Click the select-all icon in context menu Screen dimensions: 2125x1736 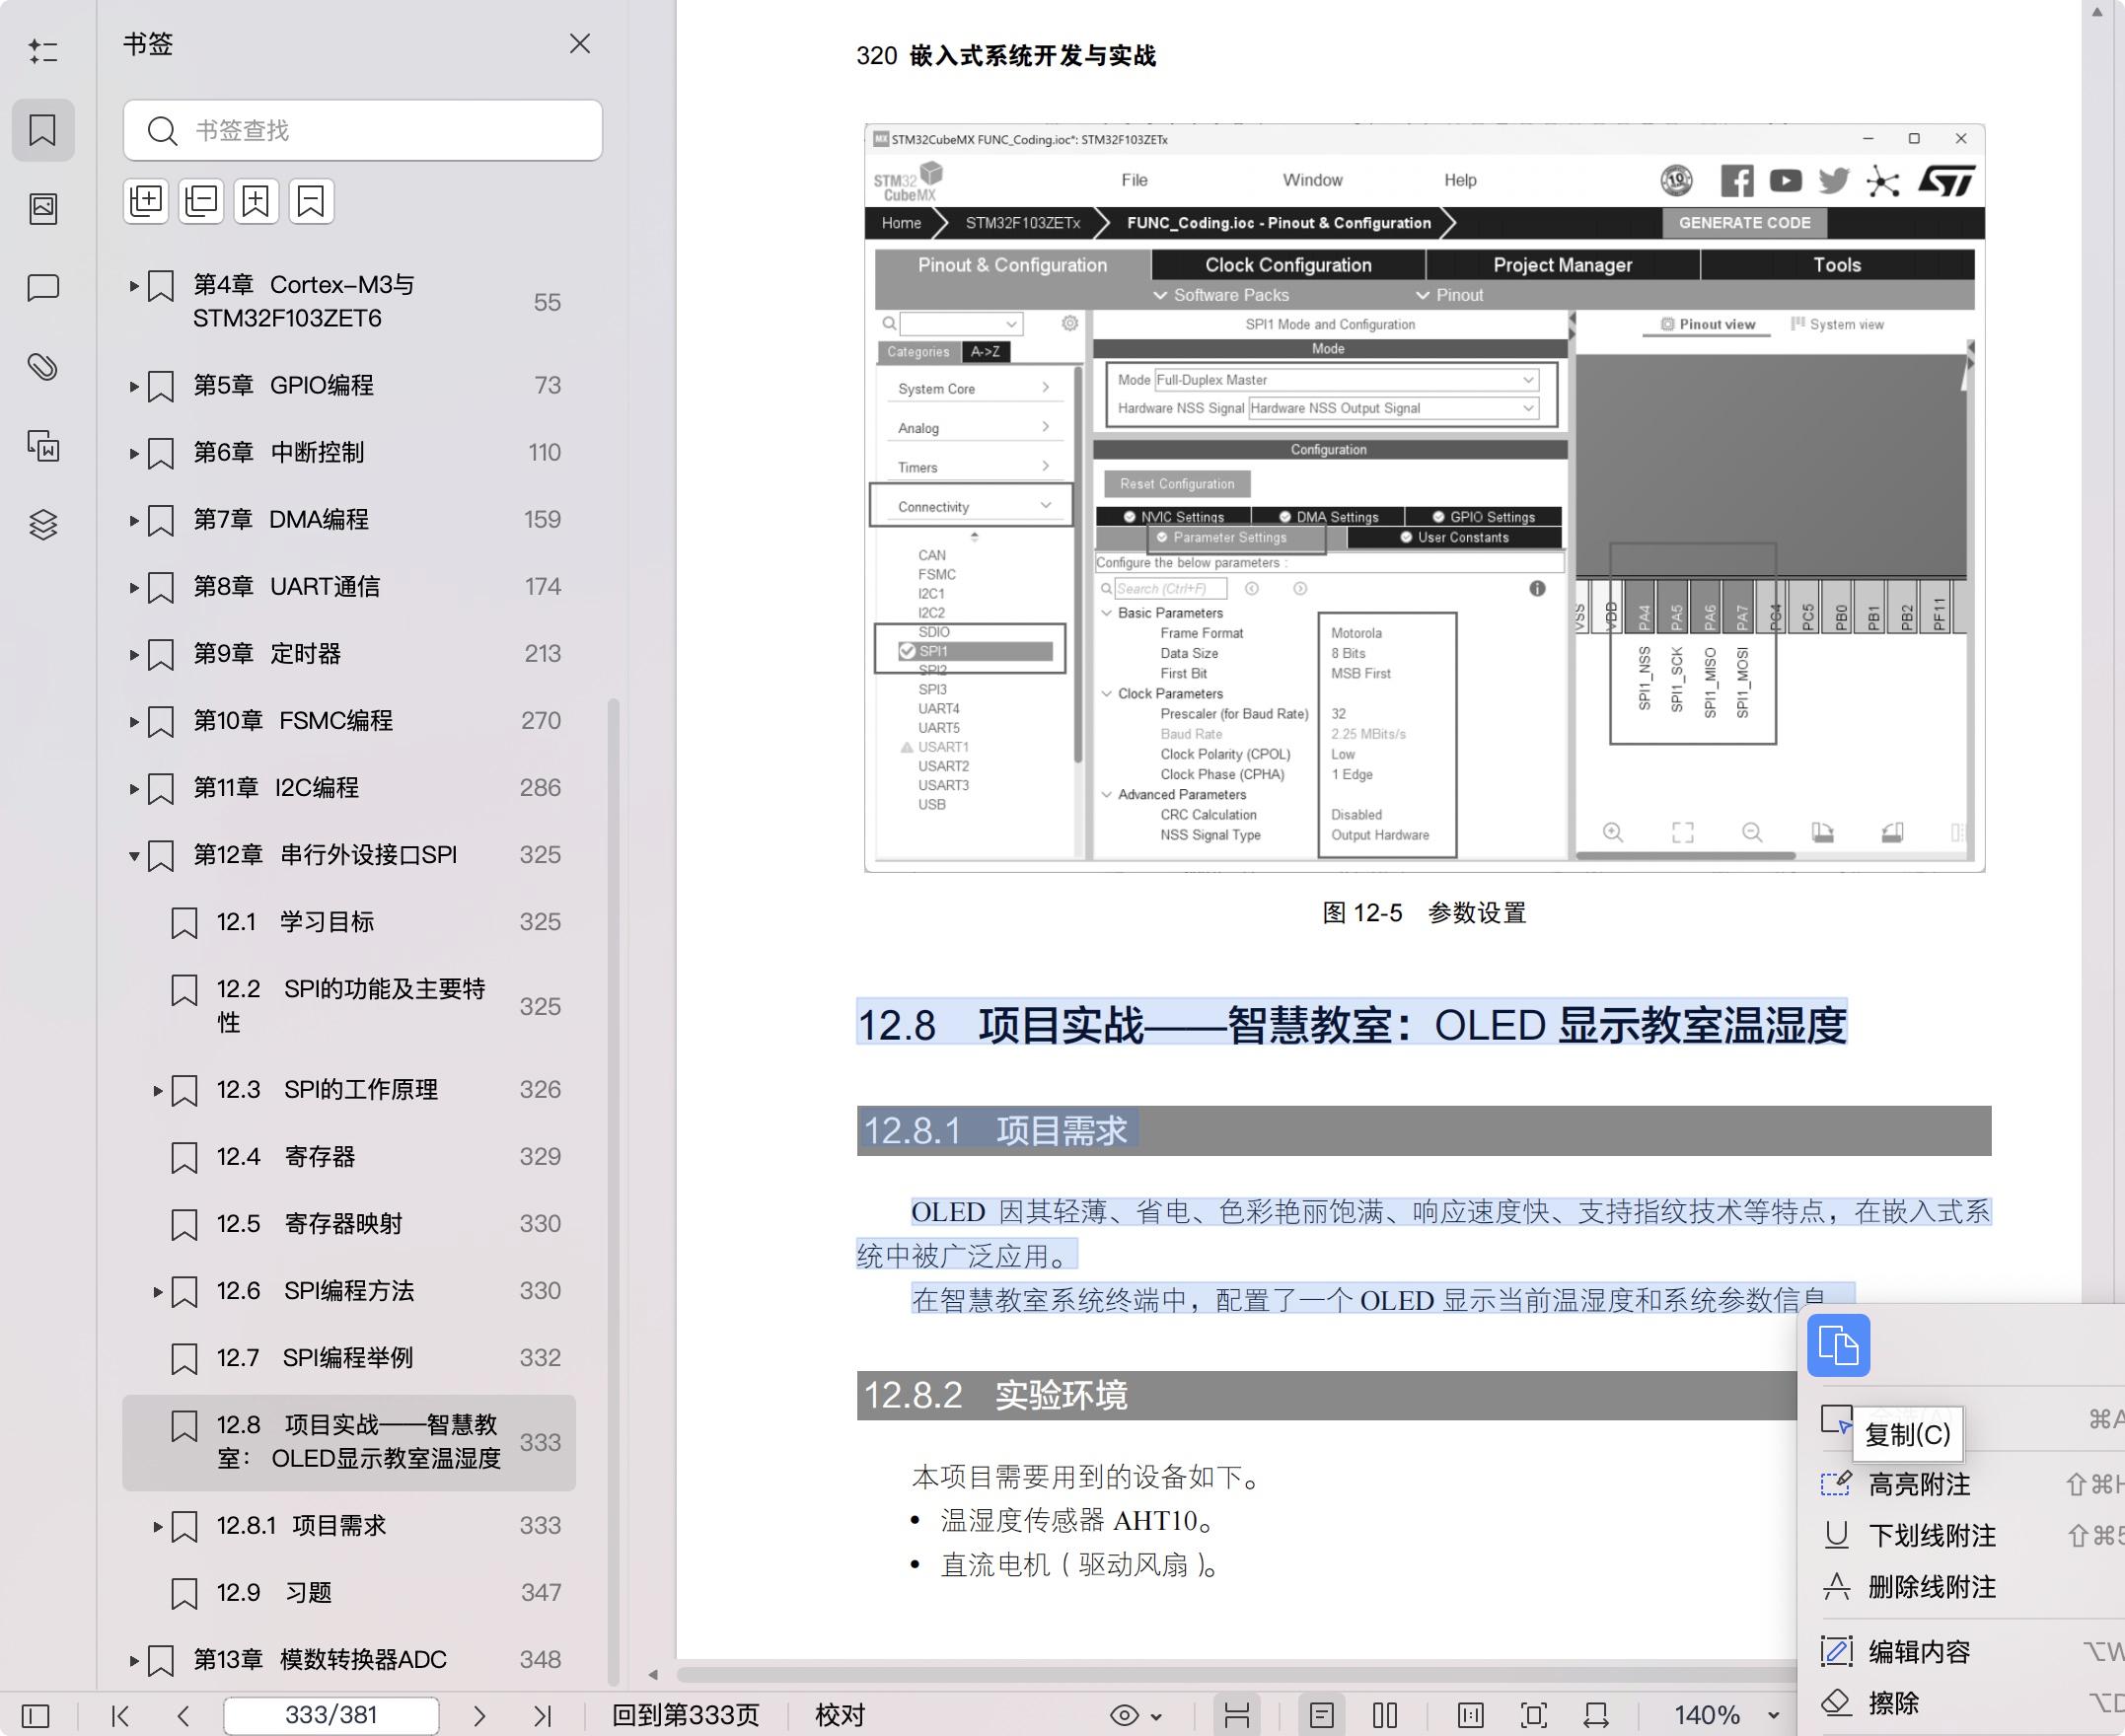[1836, 1420]
